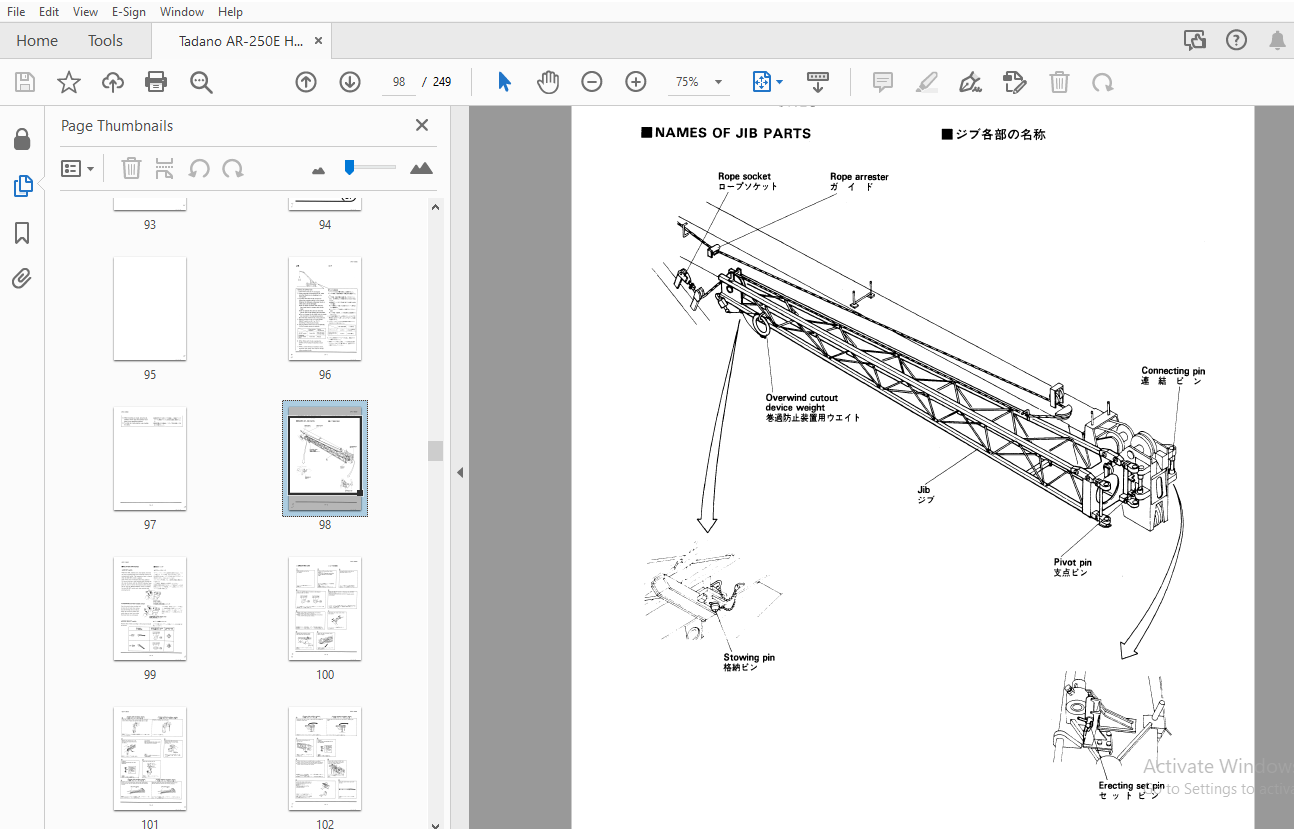This screenshot has height=829, width=1294.
Task: Rotate pages clockwise in thumbnails panel
Action: point(233,168)
